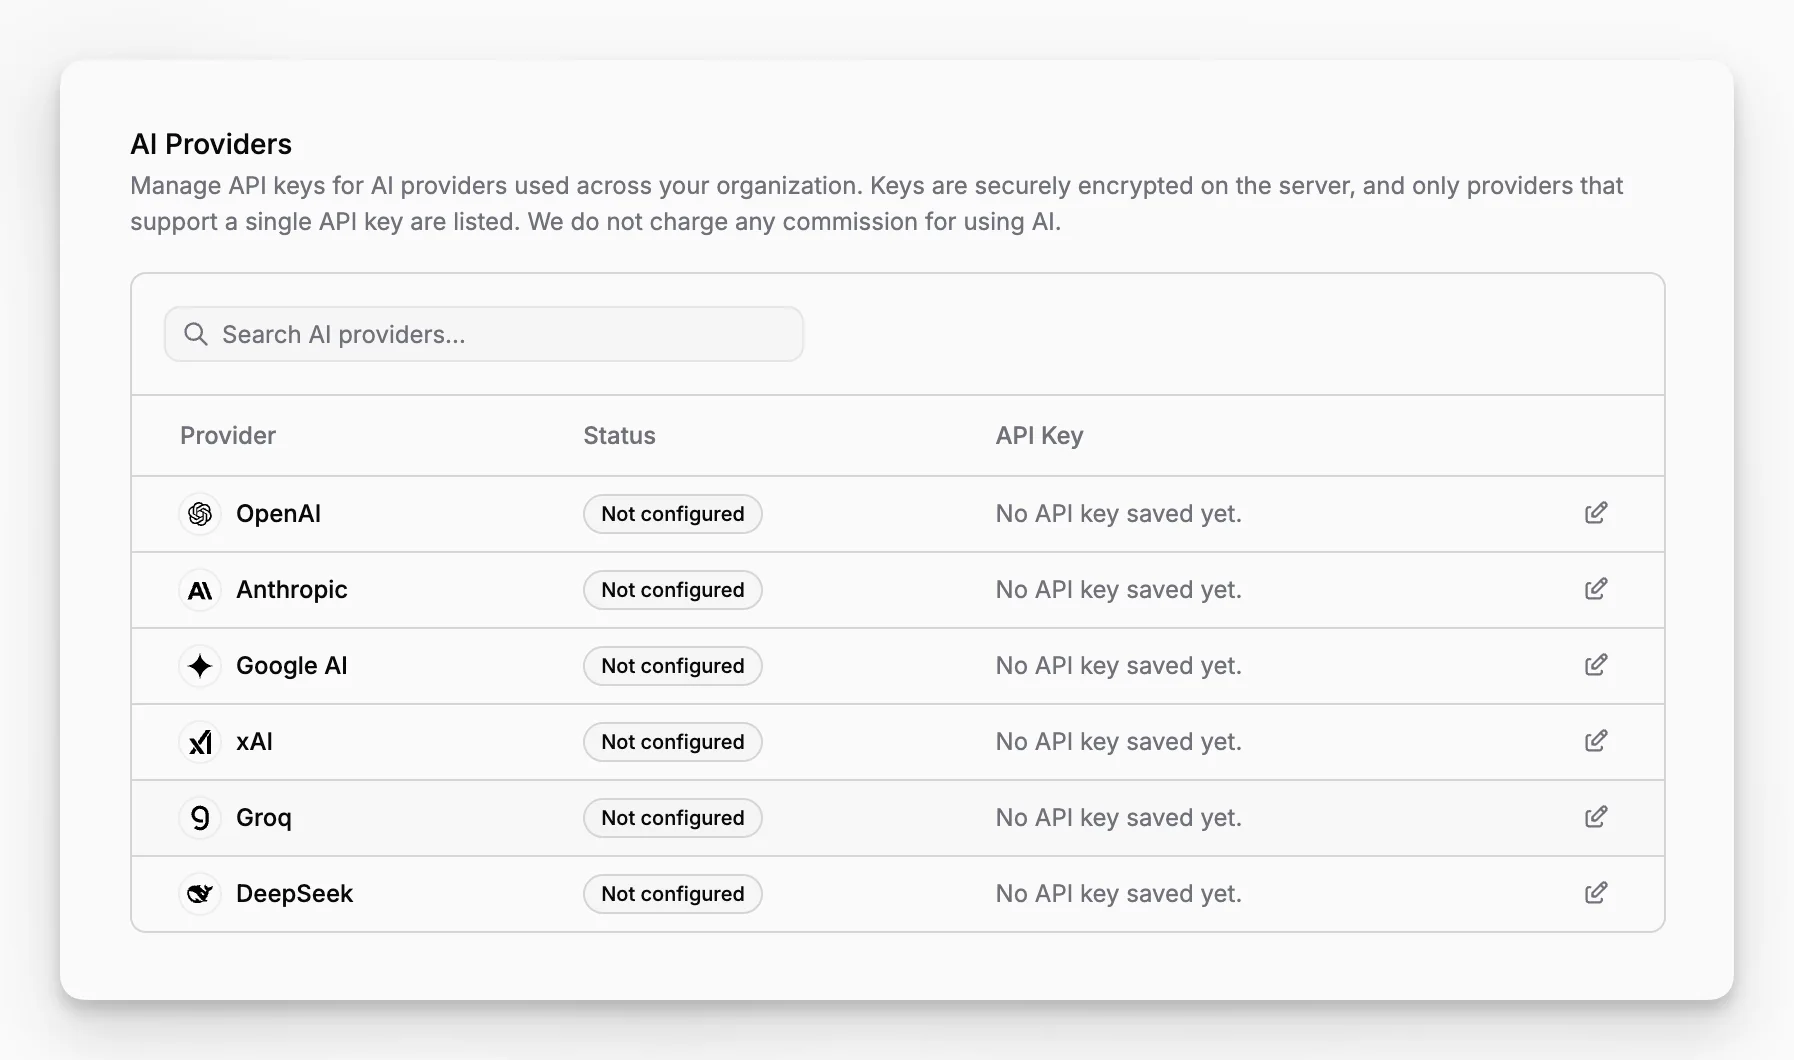
Task: Edit the Anthropic API key
Action: point(1596,589)
